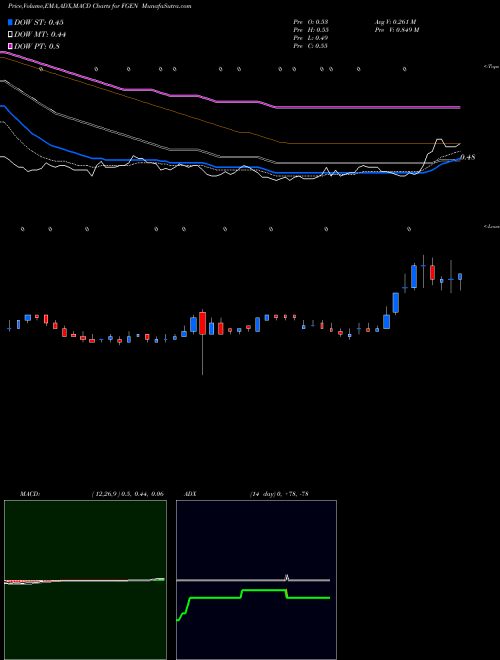Screen dimensions: 500x660
Task: Click the chart title for FGEN
Action: (100, 6)
